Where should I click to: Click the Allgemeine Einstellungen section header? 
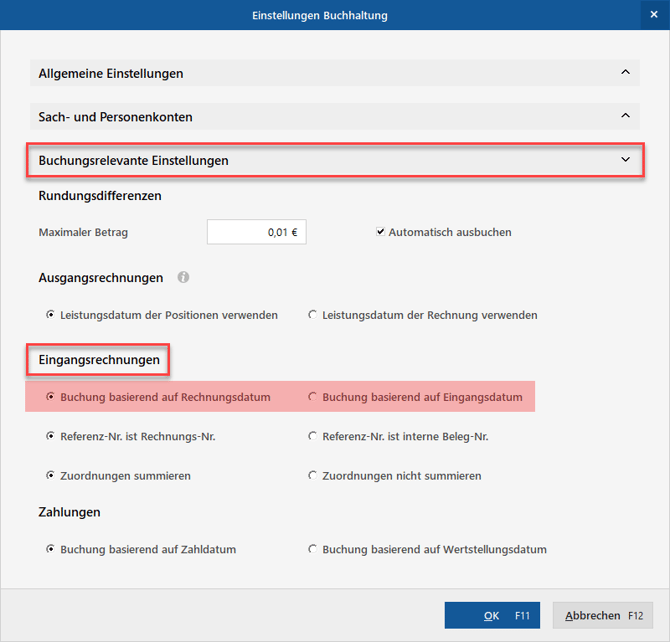coord(335,73)
